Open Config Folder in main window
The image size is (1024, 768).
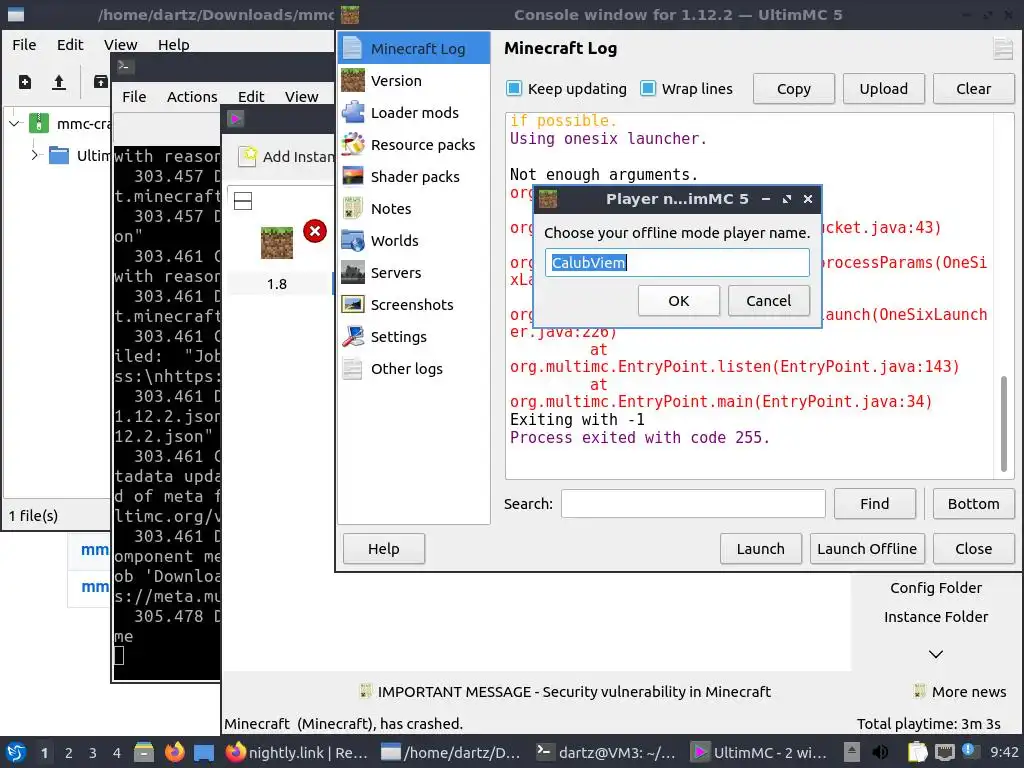[936, 588]
